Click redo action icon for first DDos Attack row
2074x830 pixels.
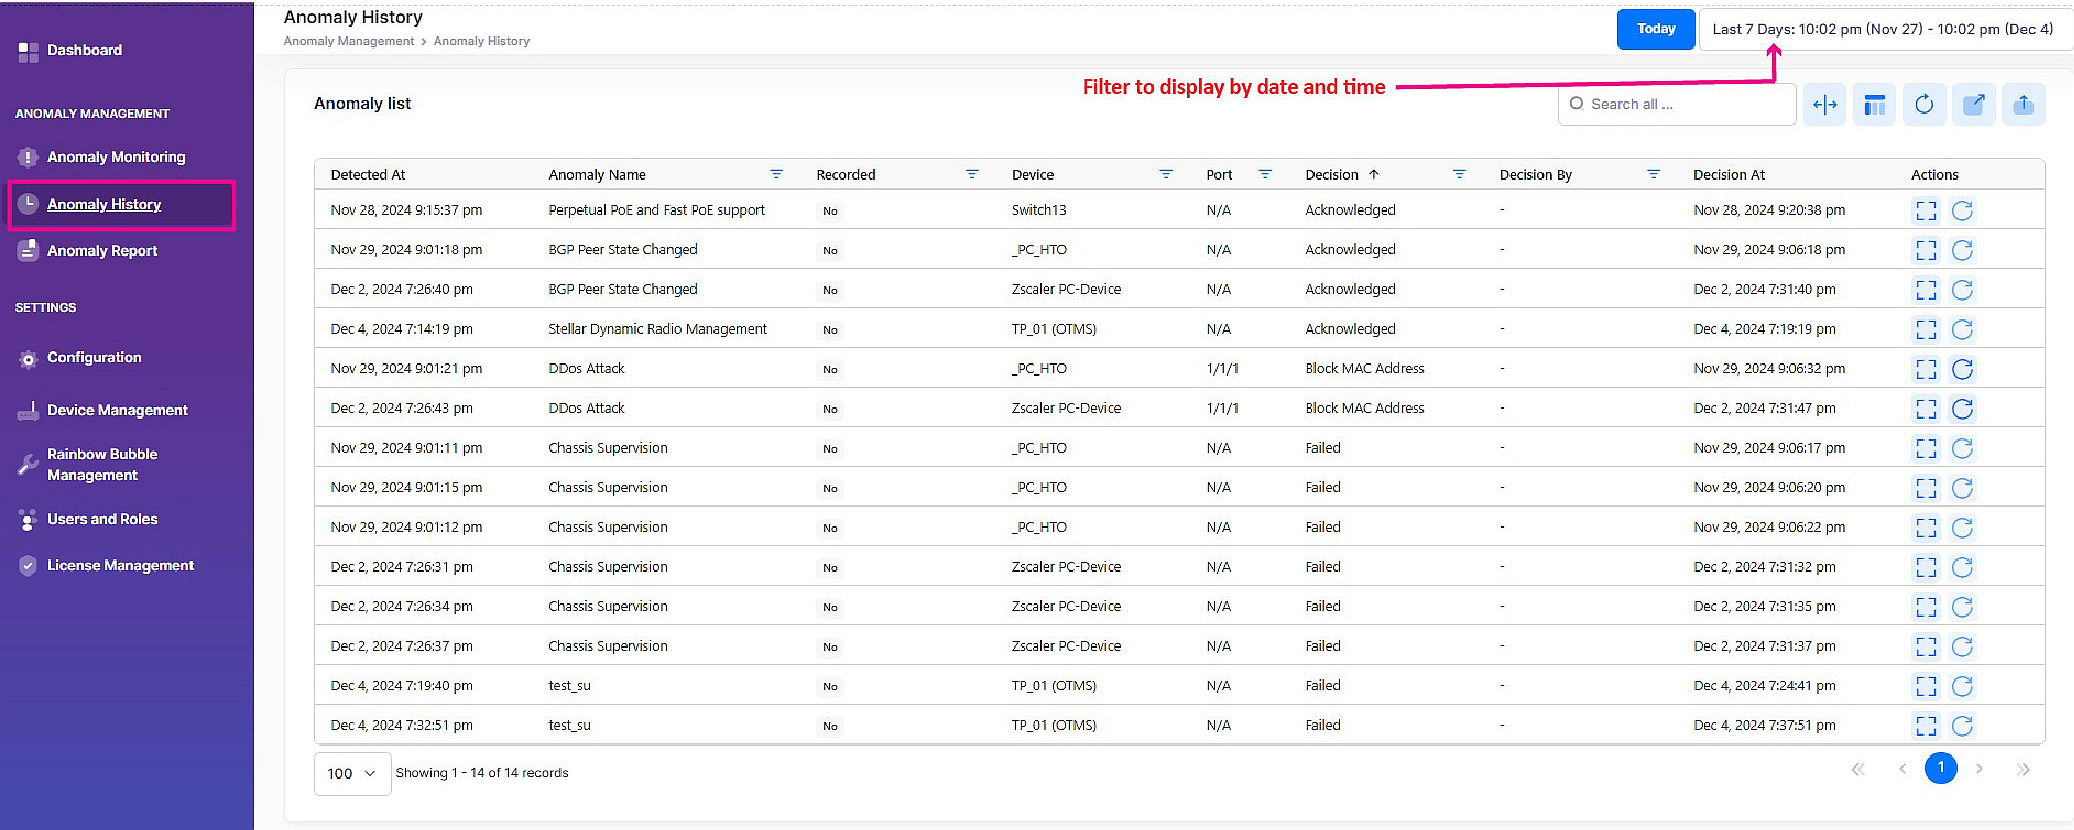coord(1962,369)
